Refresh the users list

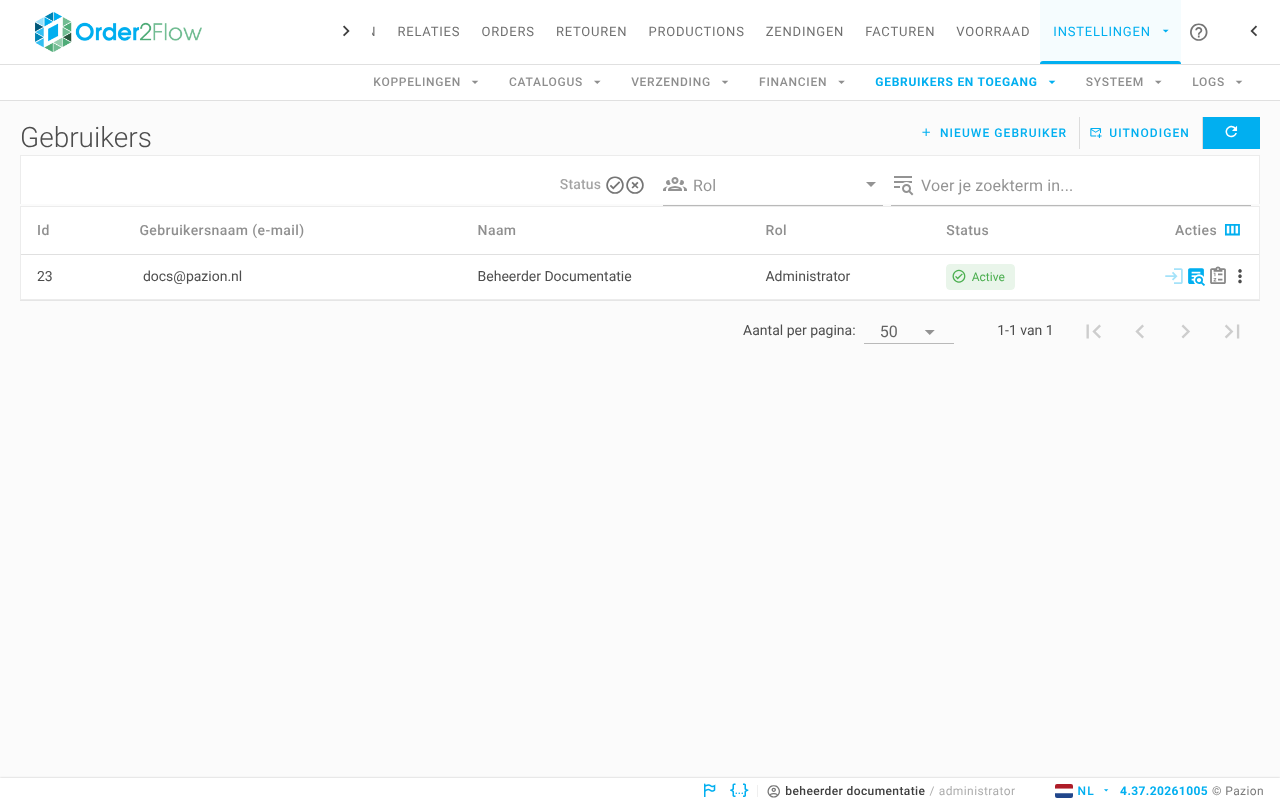[x=1231, y=132]
